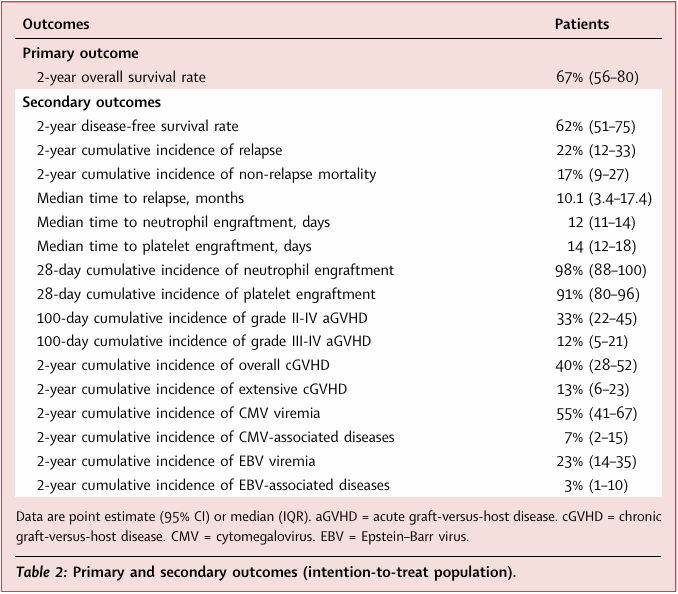This screenshot has width=678, height=594.
Task: Click the 67% (56–80) survival value
Action: pyautogui.click(x=597, y=77)
